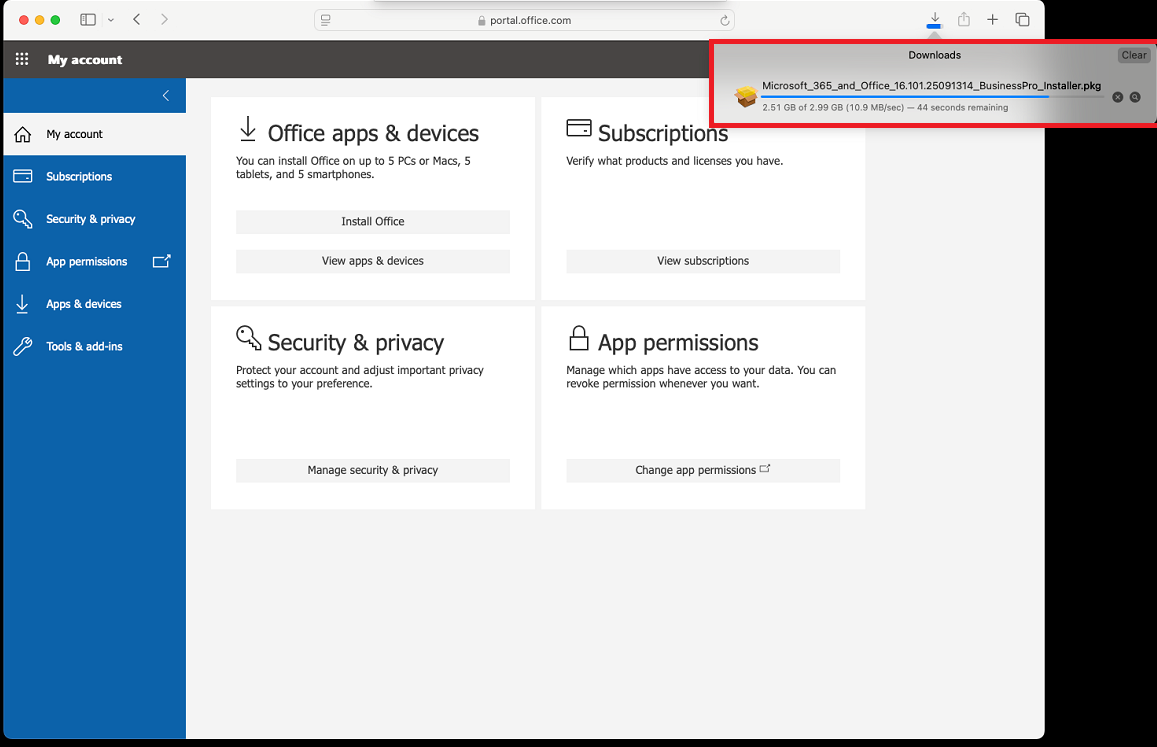This screenshot has width=1157, height=747.
Task: Toggle the Safari sidebar button
Action: [x=88, y=20]
